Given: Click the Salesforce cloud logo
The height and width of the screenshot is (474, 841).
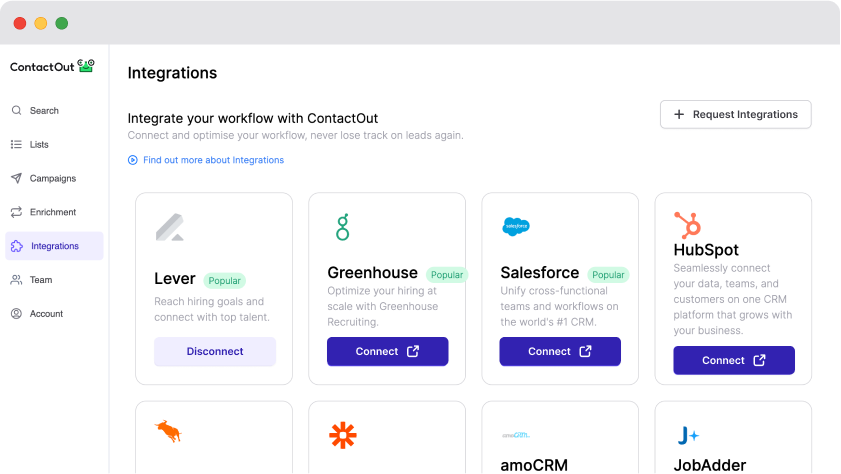Looking at the screenshot, I should point(515,227).
